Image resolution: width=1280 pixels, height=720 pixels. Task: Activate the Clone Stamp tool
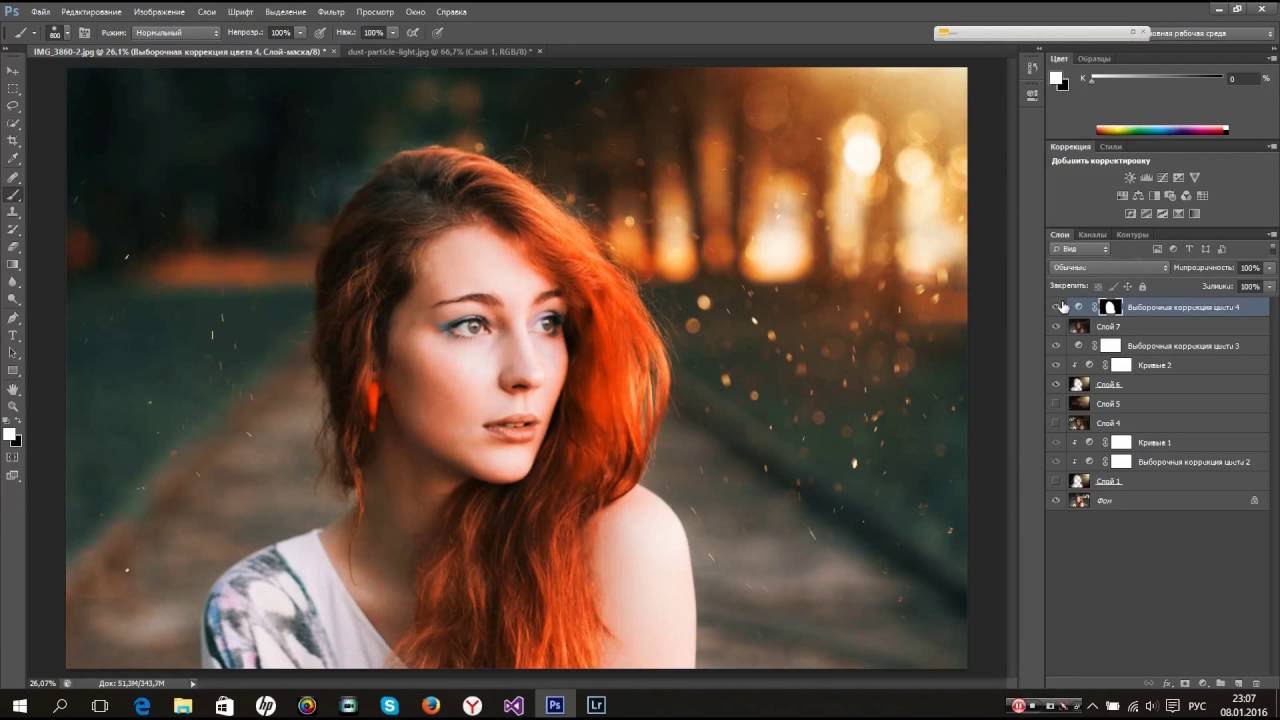pos(13,212)
